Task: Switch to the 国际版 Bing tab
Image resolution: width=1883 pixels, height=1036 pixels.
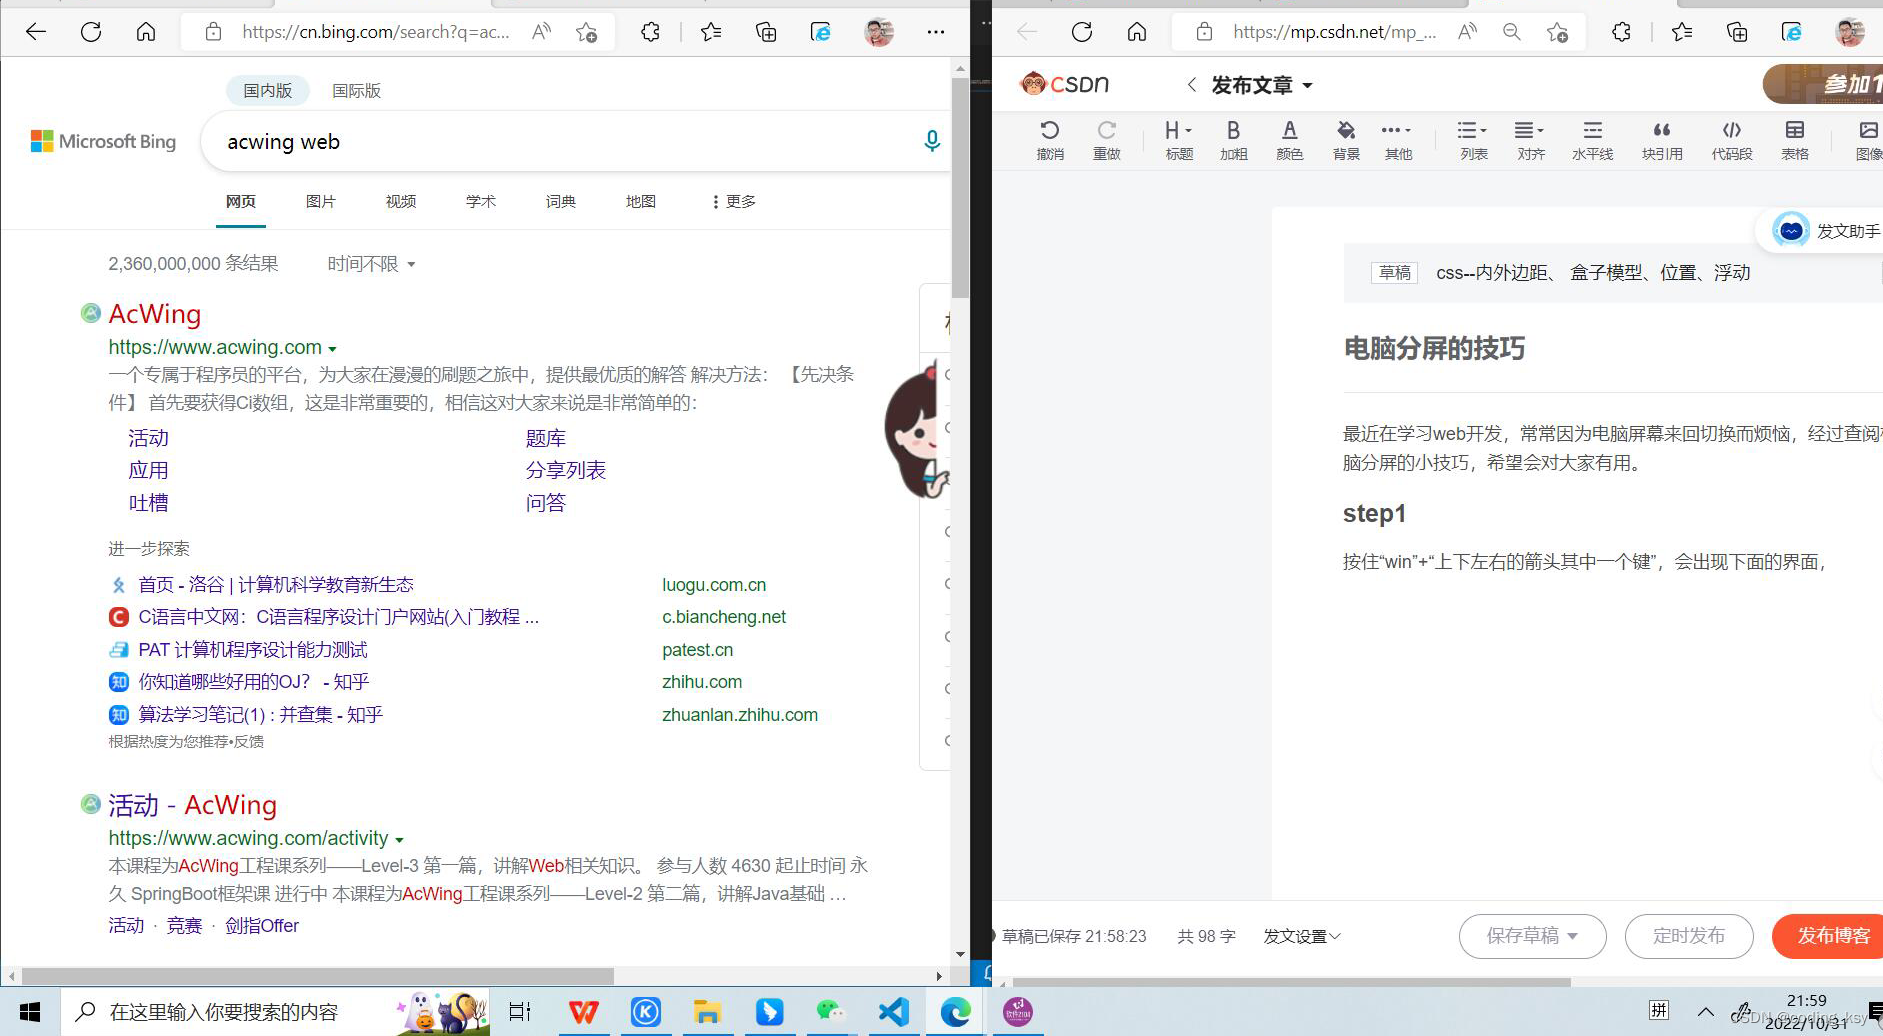Action: pyautogui.click(x=356, y=91)
